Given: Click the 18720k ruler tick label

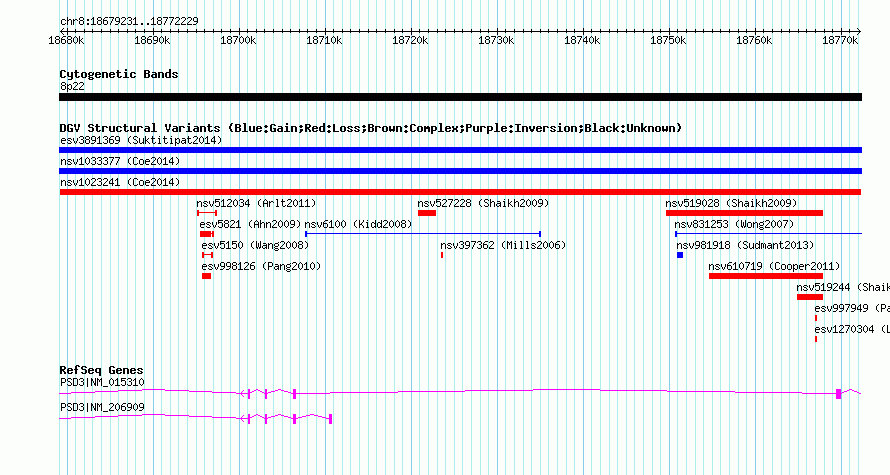Looking at the screenshot, I should (x=410, y=40).
